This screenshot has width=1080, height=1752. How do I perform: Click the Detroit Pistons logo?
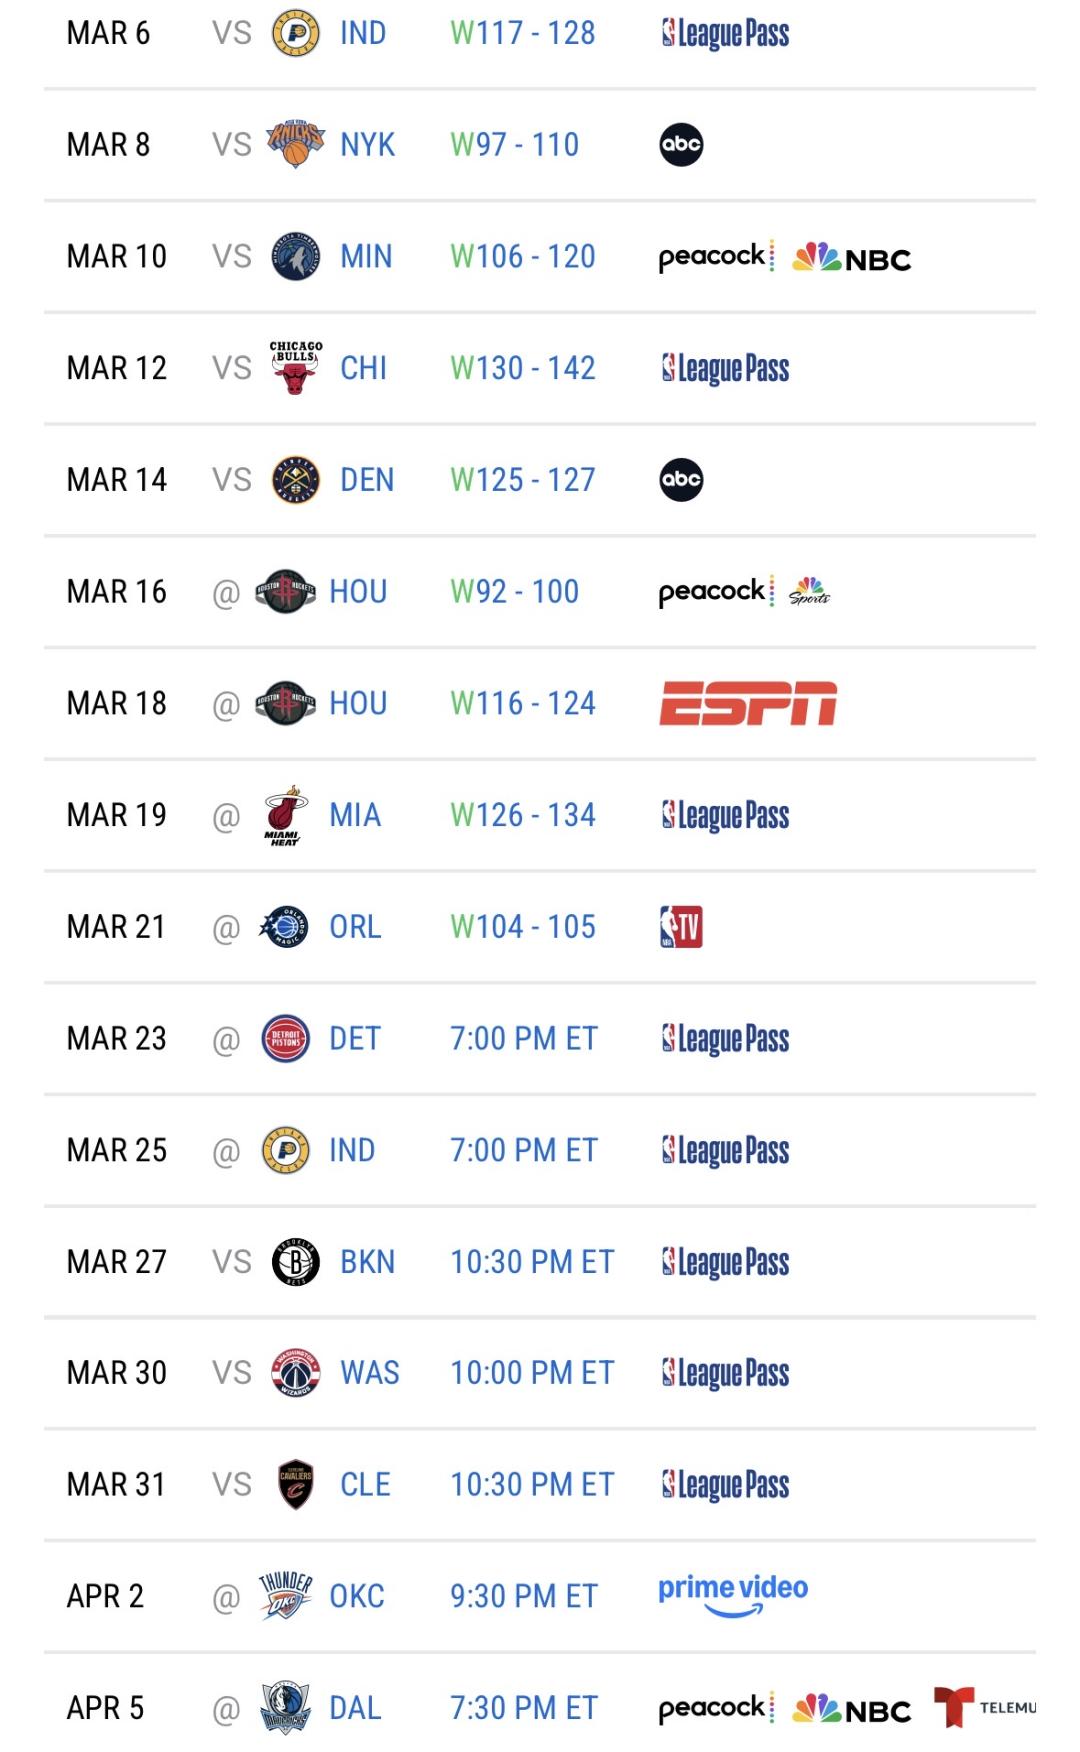(285, 1039)
